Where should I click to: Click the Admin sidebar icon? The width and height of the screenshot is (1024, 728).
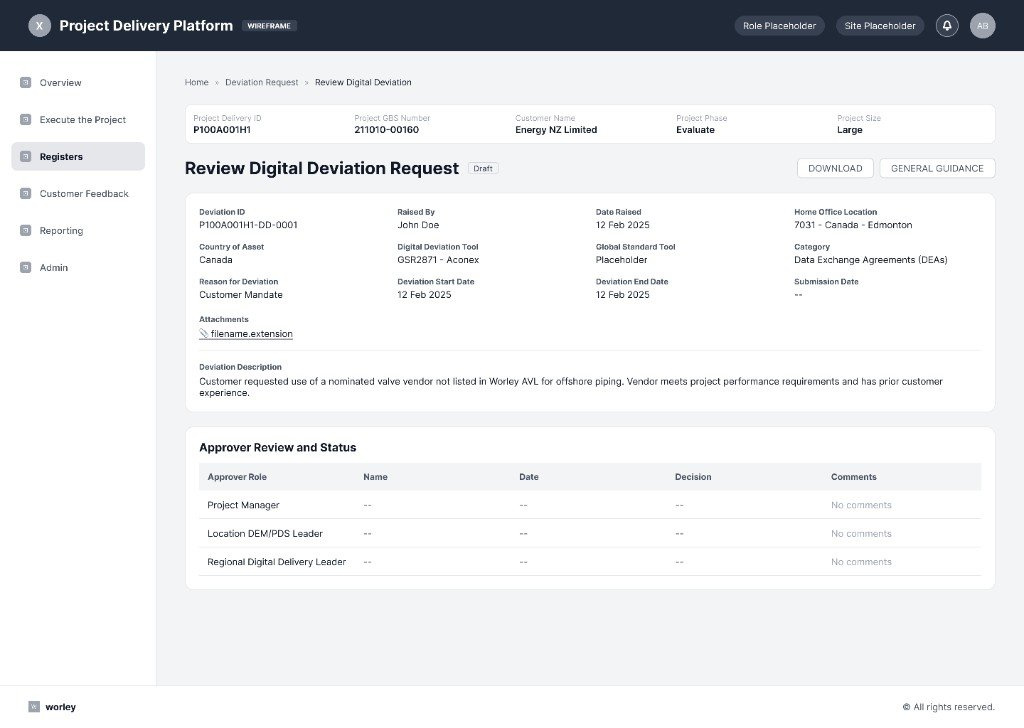tap(25, 268)
